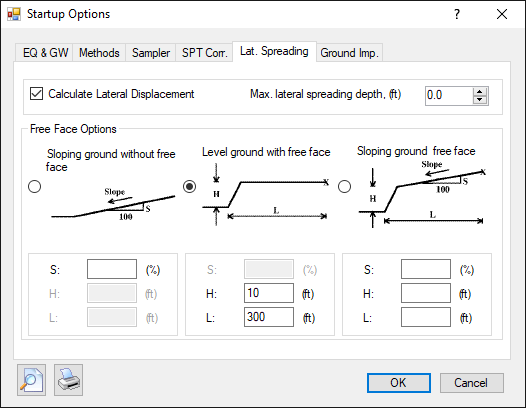
Task: Decrease max lateral spreading depth value
Action: 480,100
